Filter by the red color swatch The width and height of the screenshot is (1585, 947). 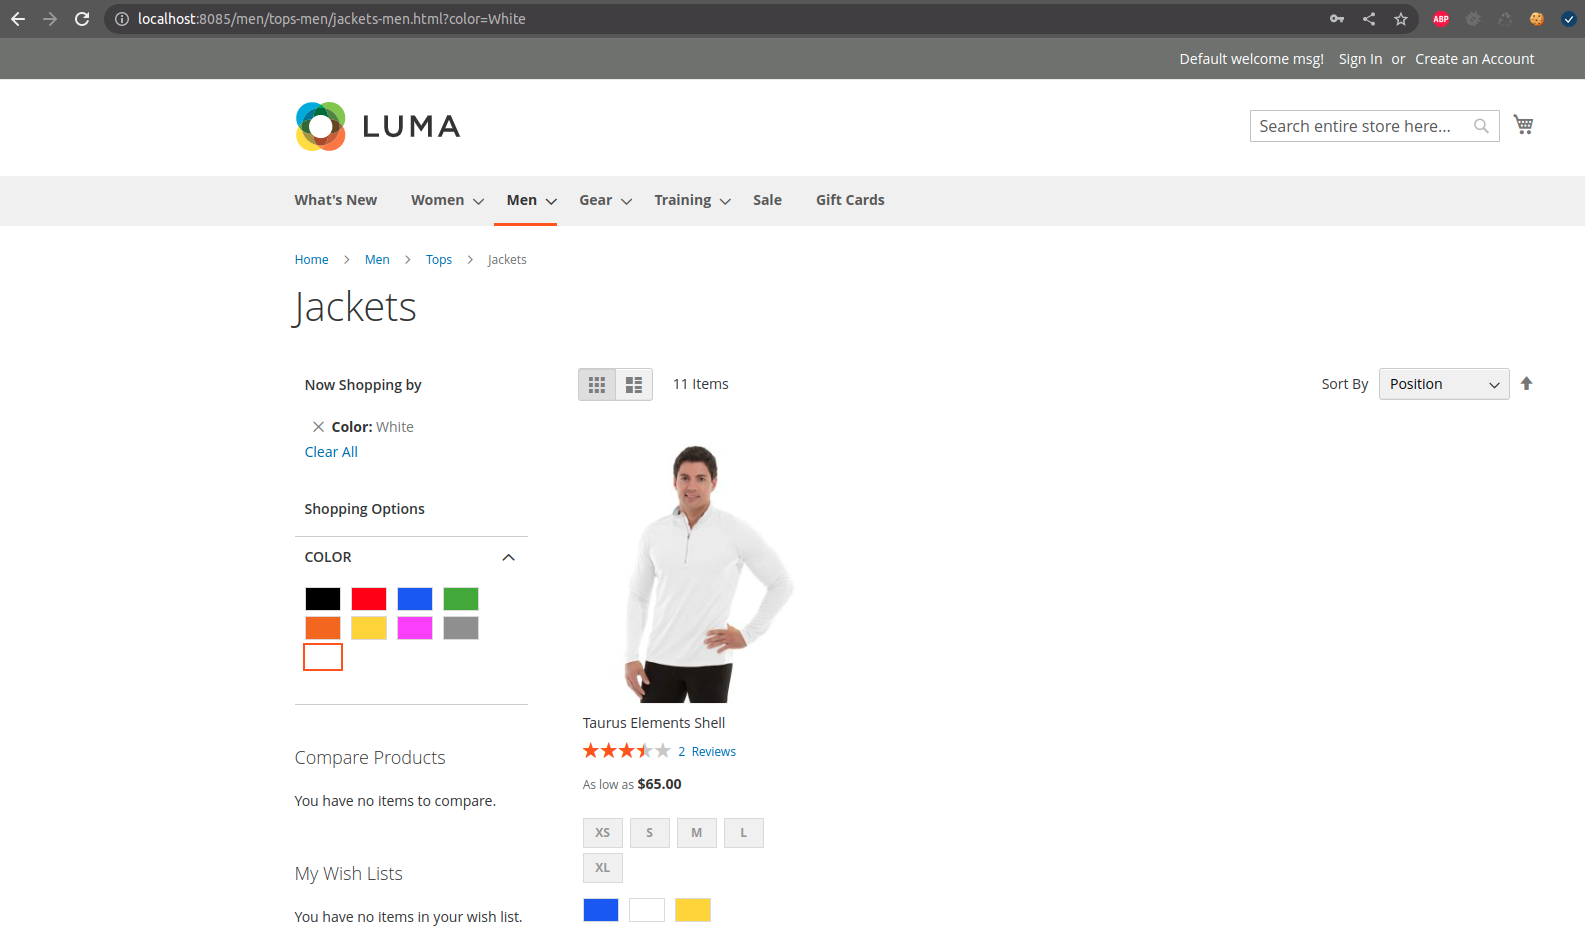369,599
